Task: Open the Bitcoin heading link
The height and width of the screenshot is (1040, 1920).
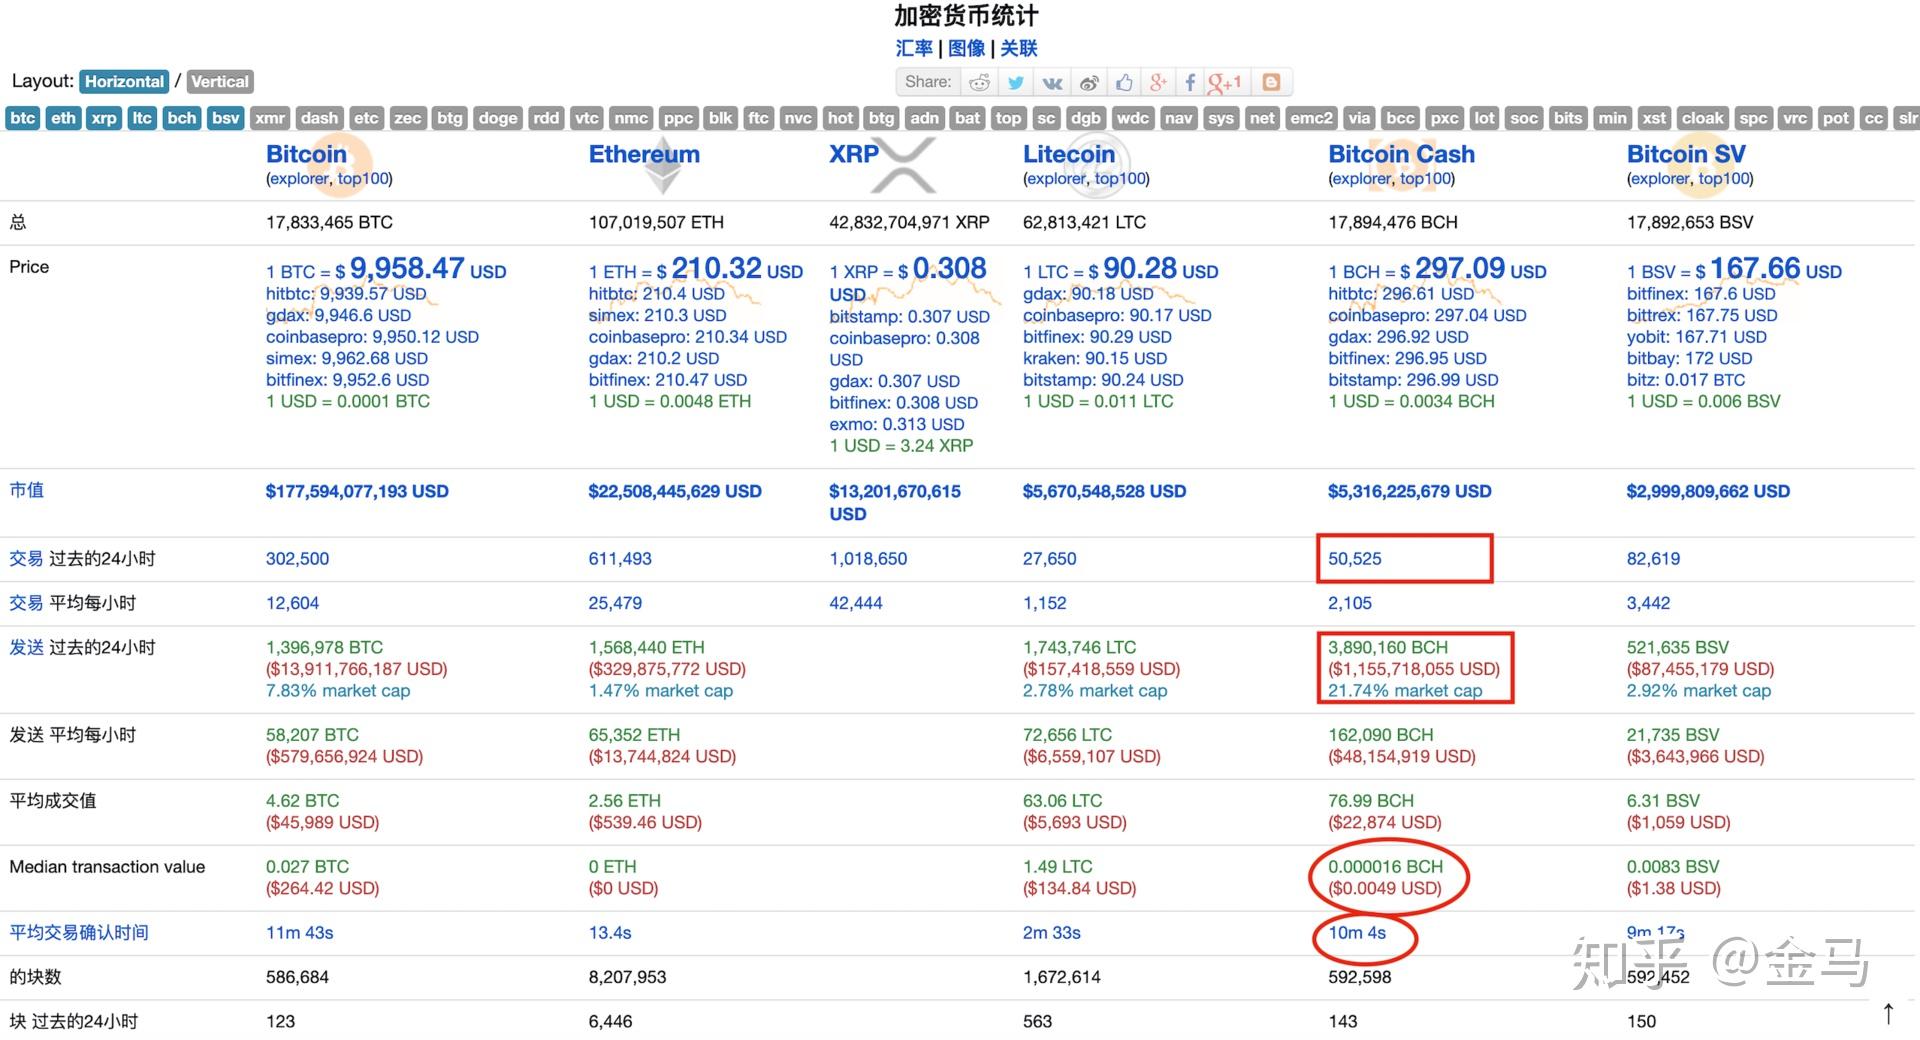Action: 306,154
